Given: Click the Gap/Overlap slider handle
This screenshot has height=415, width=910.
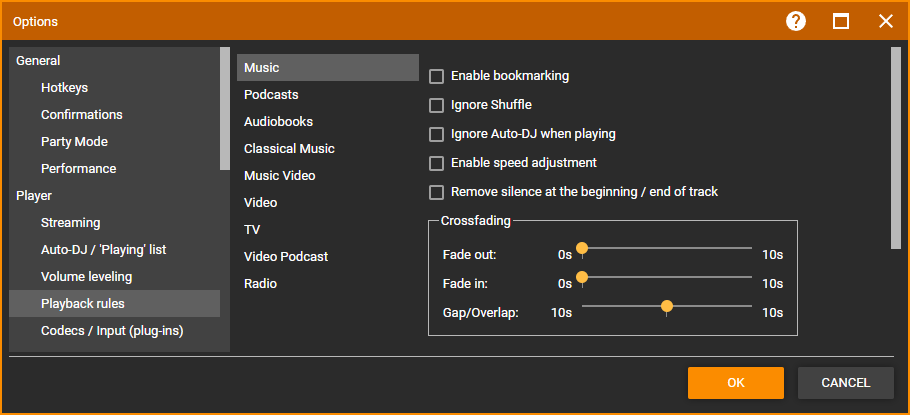Looking at the screenshot, I should pyautogui.click(x=667, y=307).
